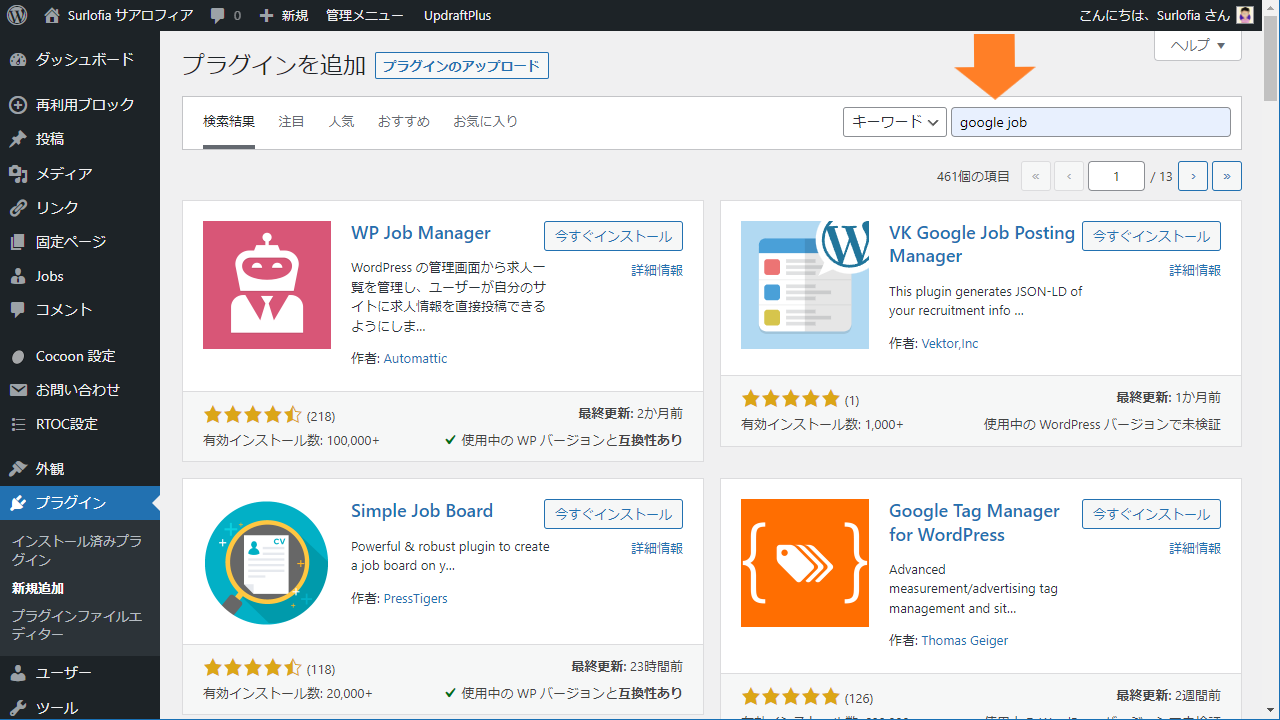The image size is (1280, 720).
Task: Open the キーワード search type dropdown
Action: [895, 122]
